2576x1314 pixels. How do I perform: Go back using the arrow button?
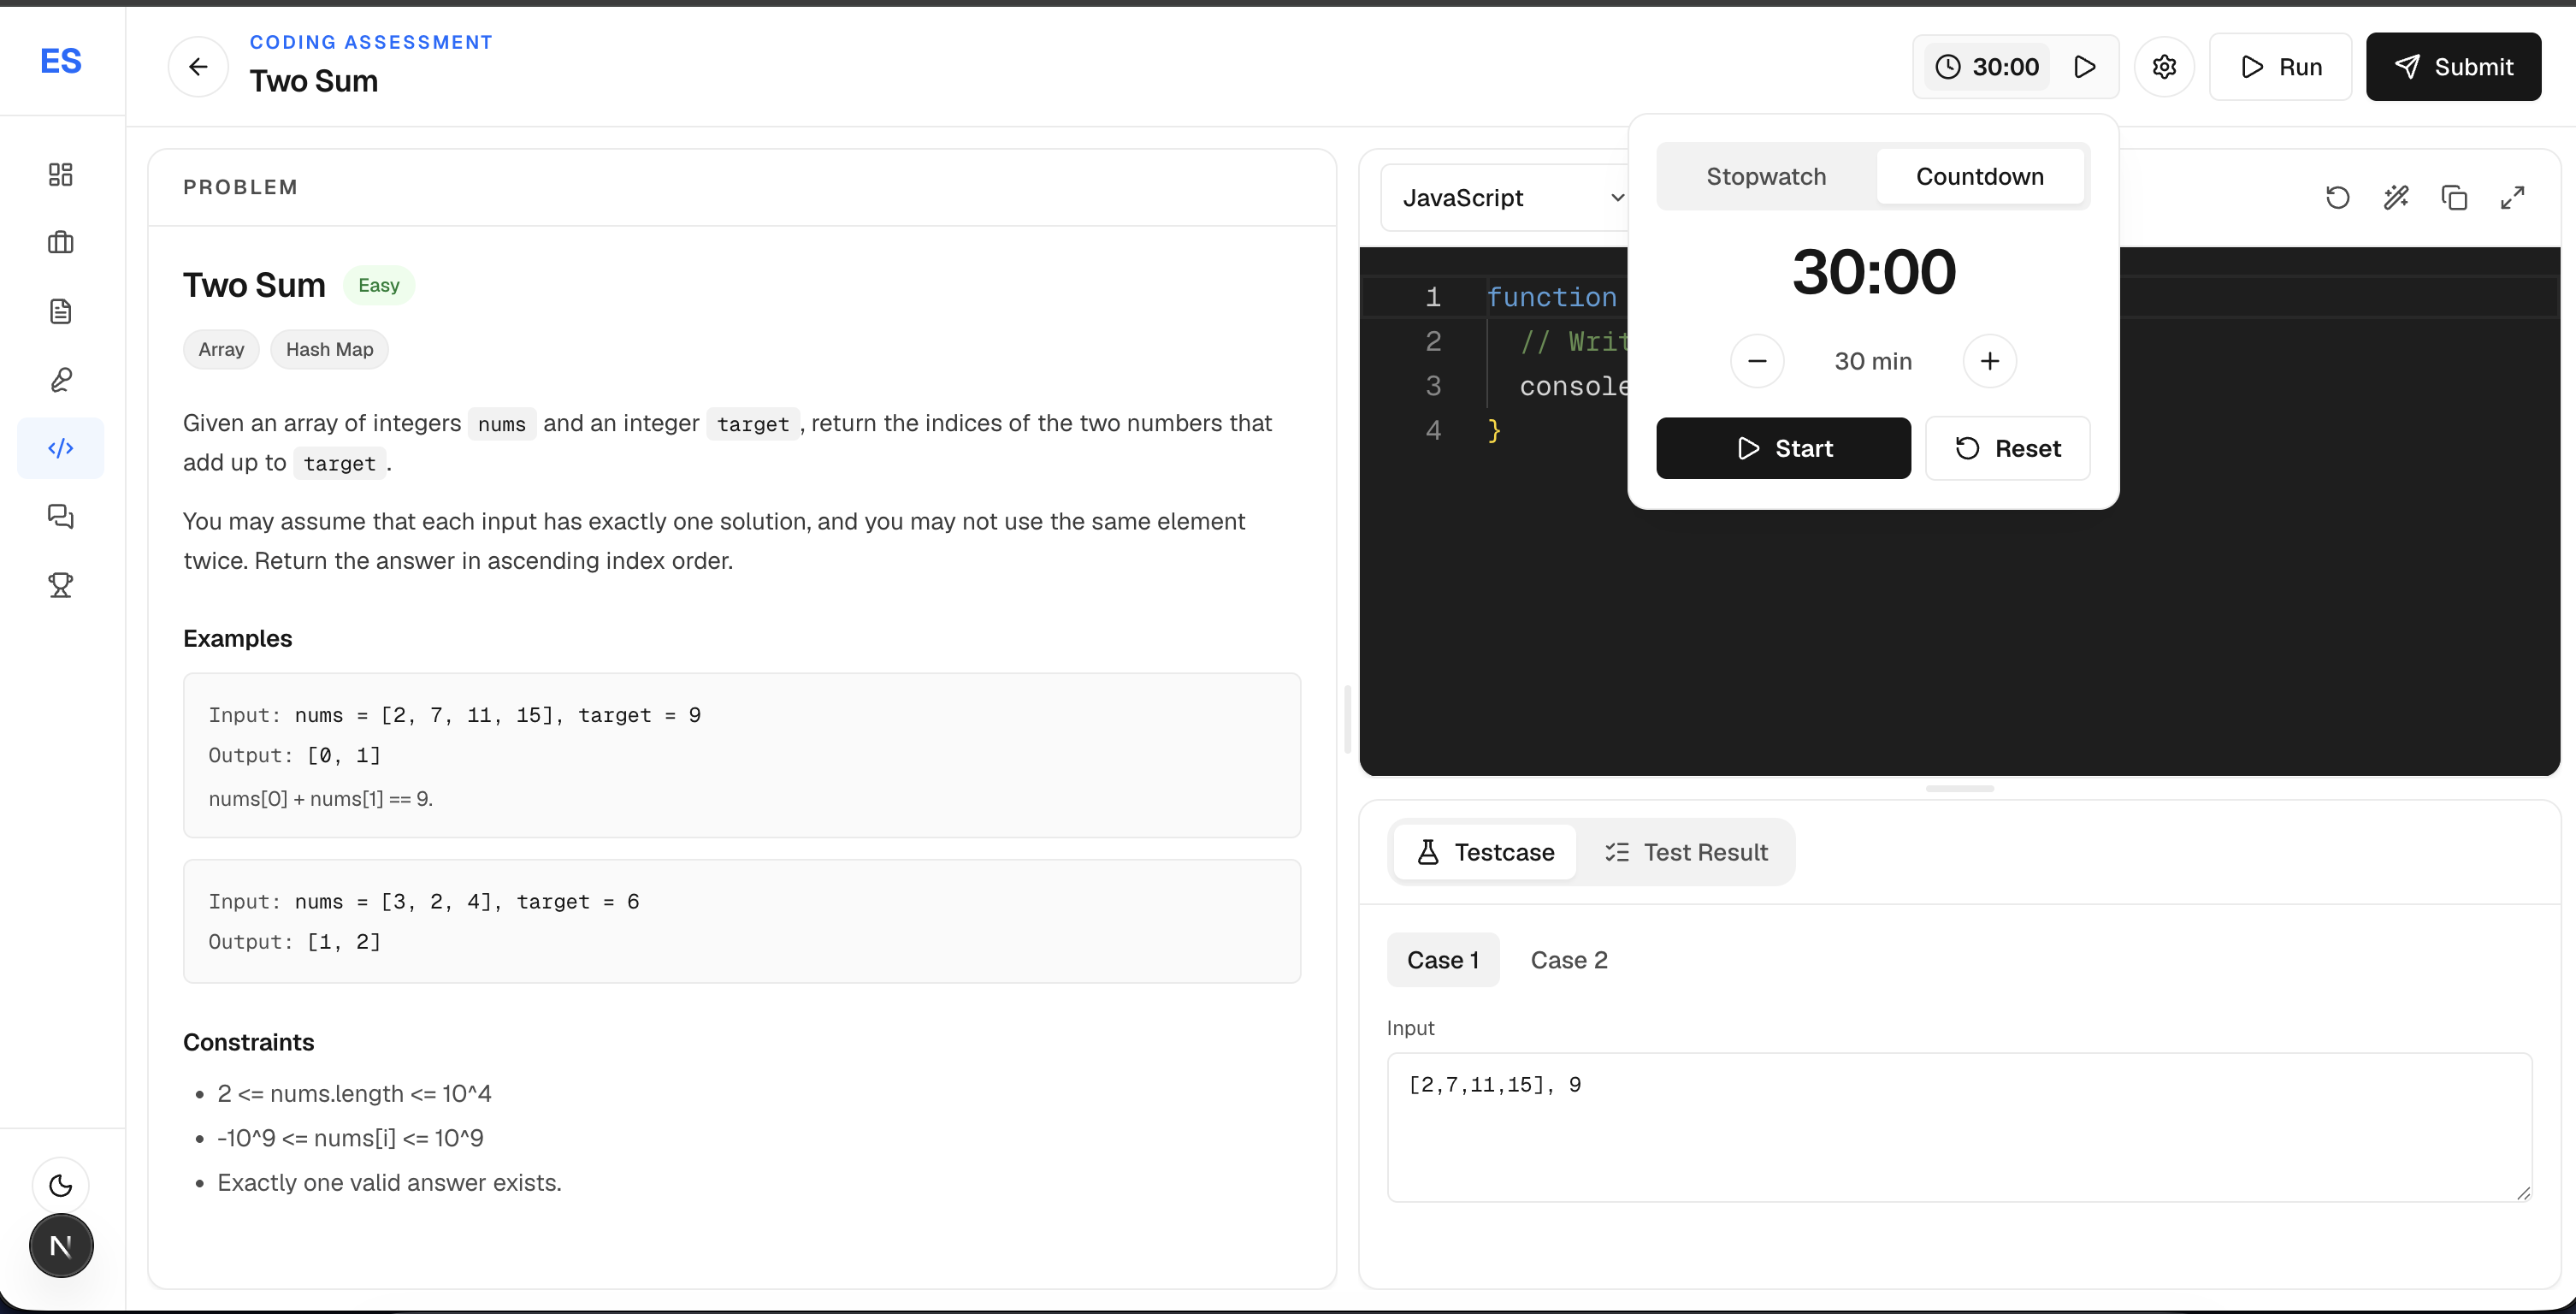(198, 67)
